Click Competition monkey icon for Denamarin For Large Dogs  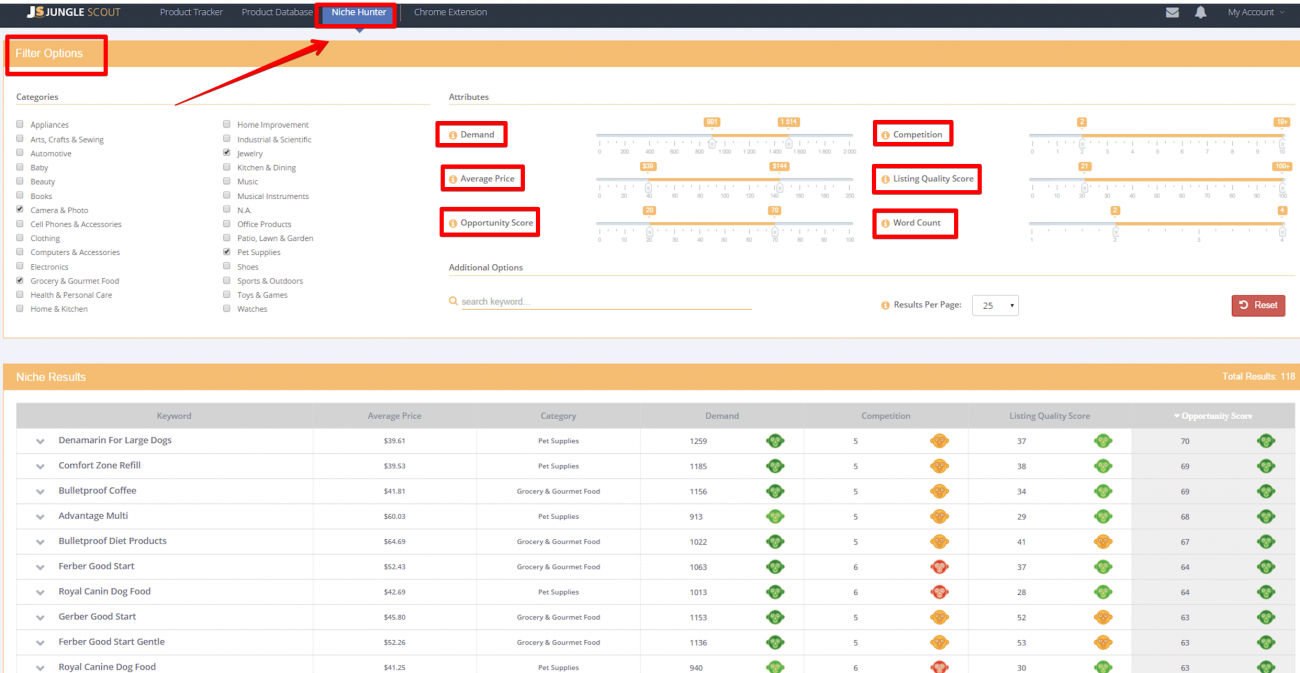click(939, 440)
